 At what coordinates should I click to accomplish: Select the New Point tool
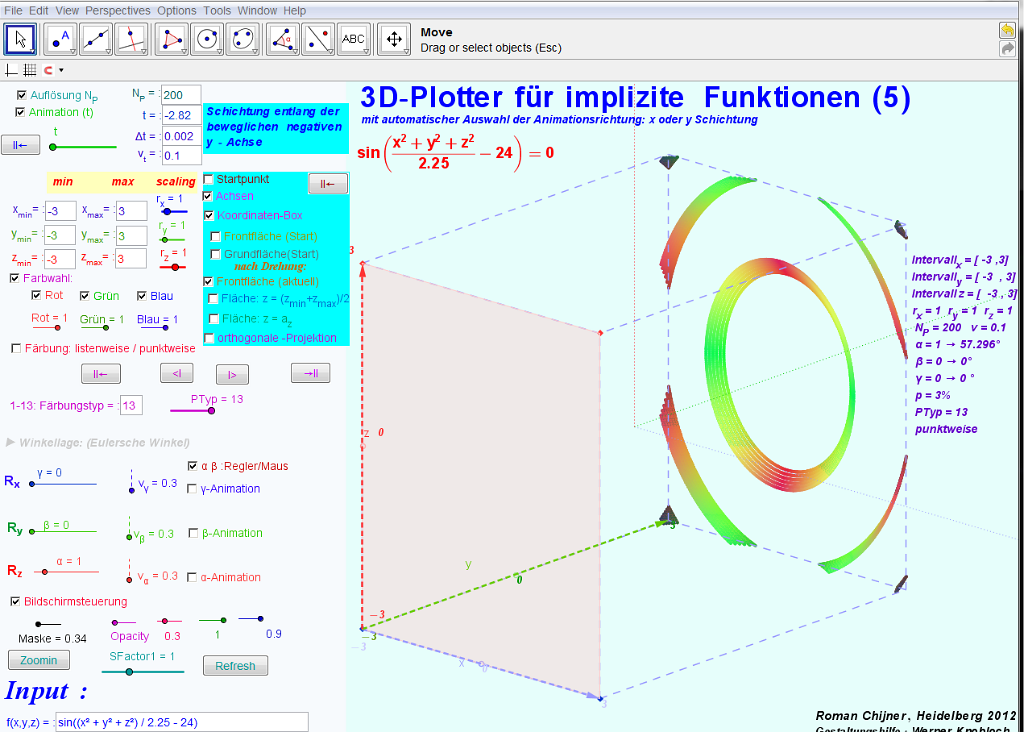point(59,39)
